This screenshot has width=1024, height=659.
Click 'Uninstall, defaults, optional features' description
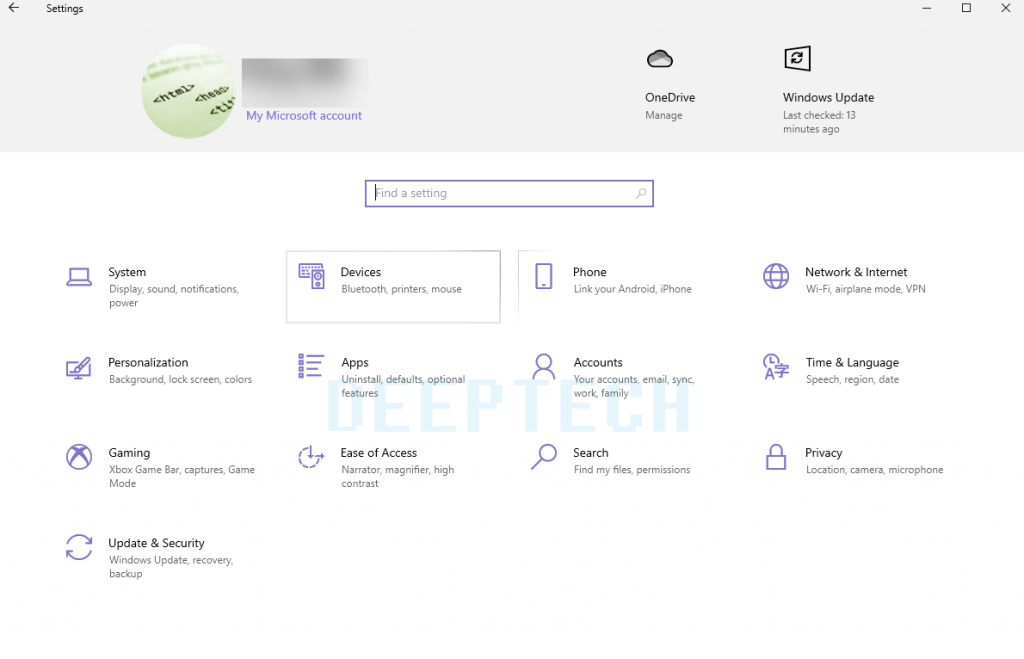(403, 386)
